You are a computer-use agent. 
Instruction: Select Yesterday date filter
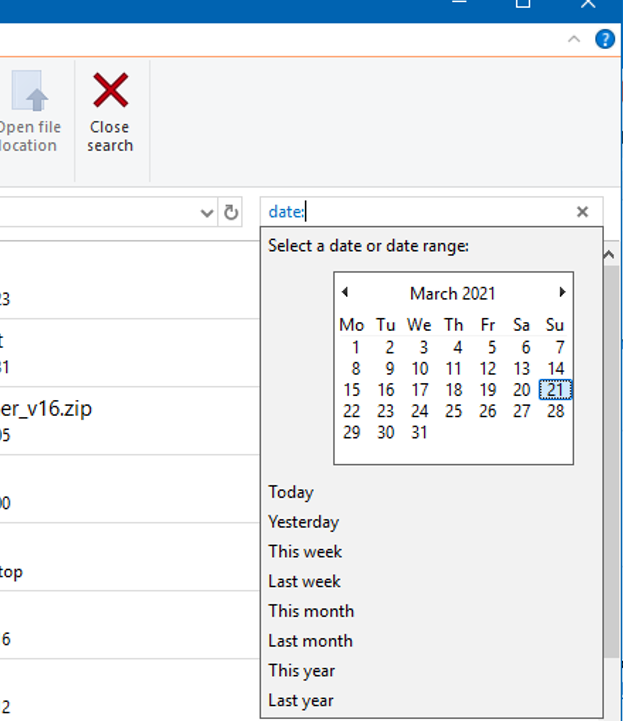pos(303,522)
